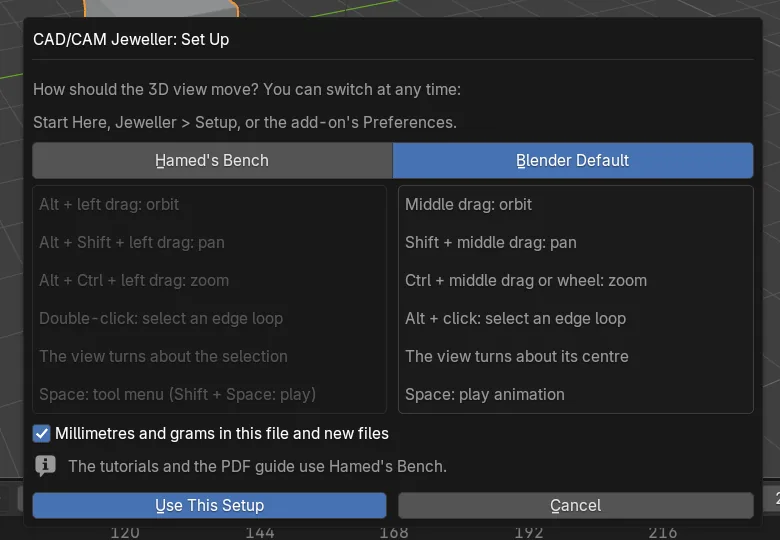Click 'Ctrl + middle drag or wheel: zoom' text

526,280
